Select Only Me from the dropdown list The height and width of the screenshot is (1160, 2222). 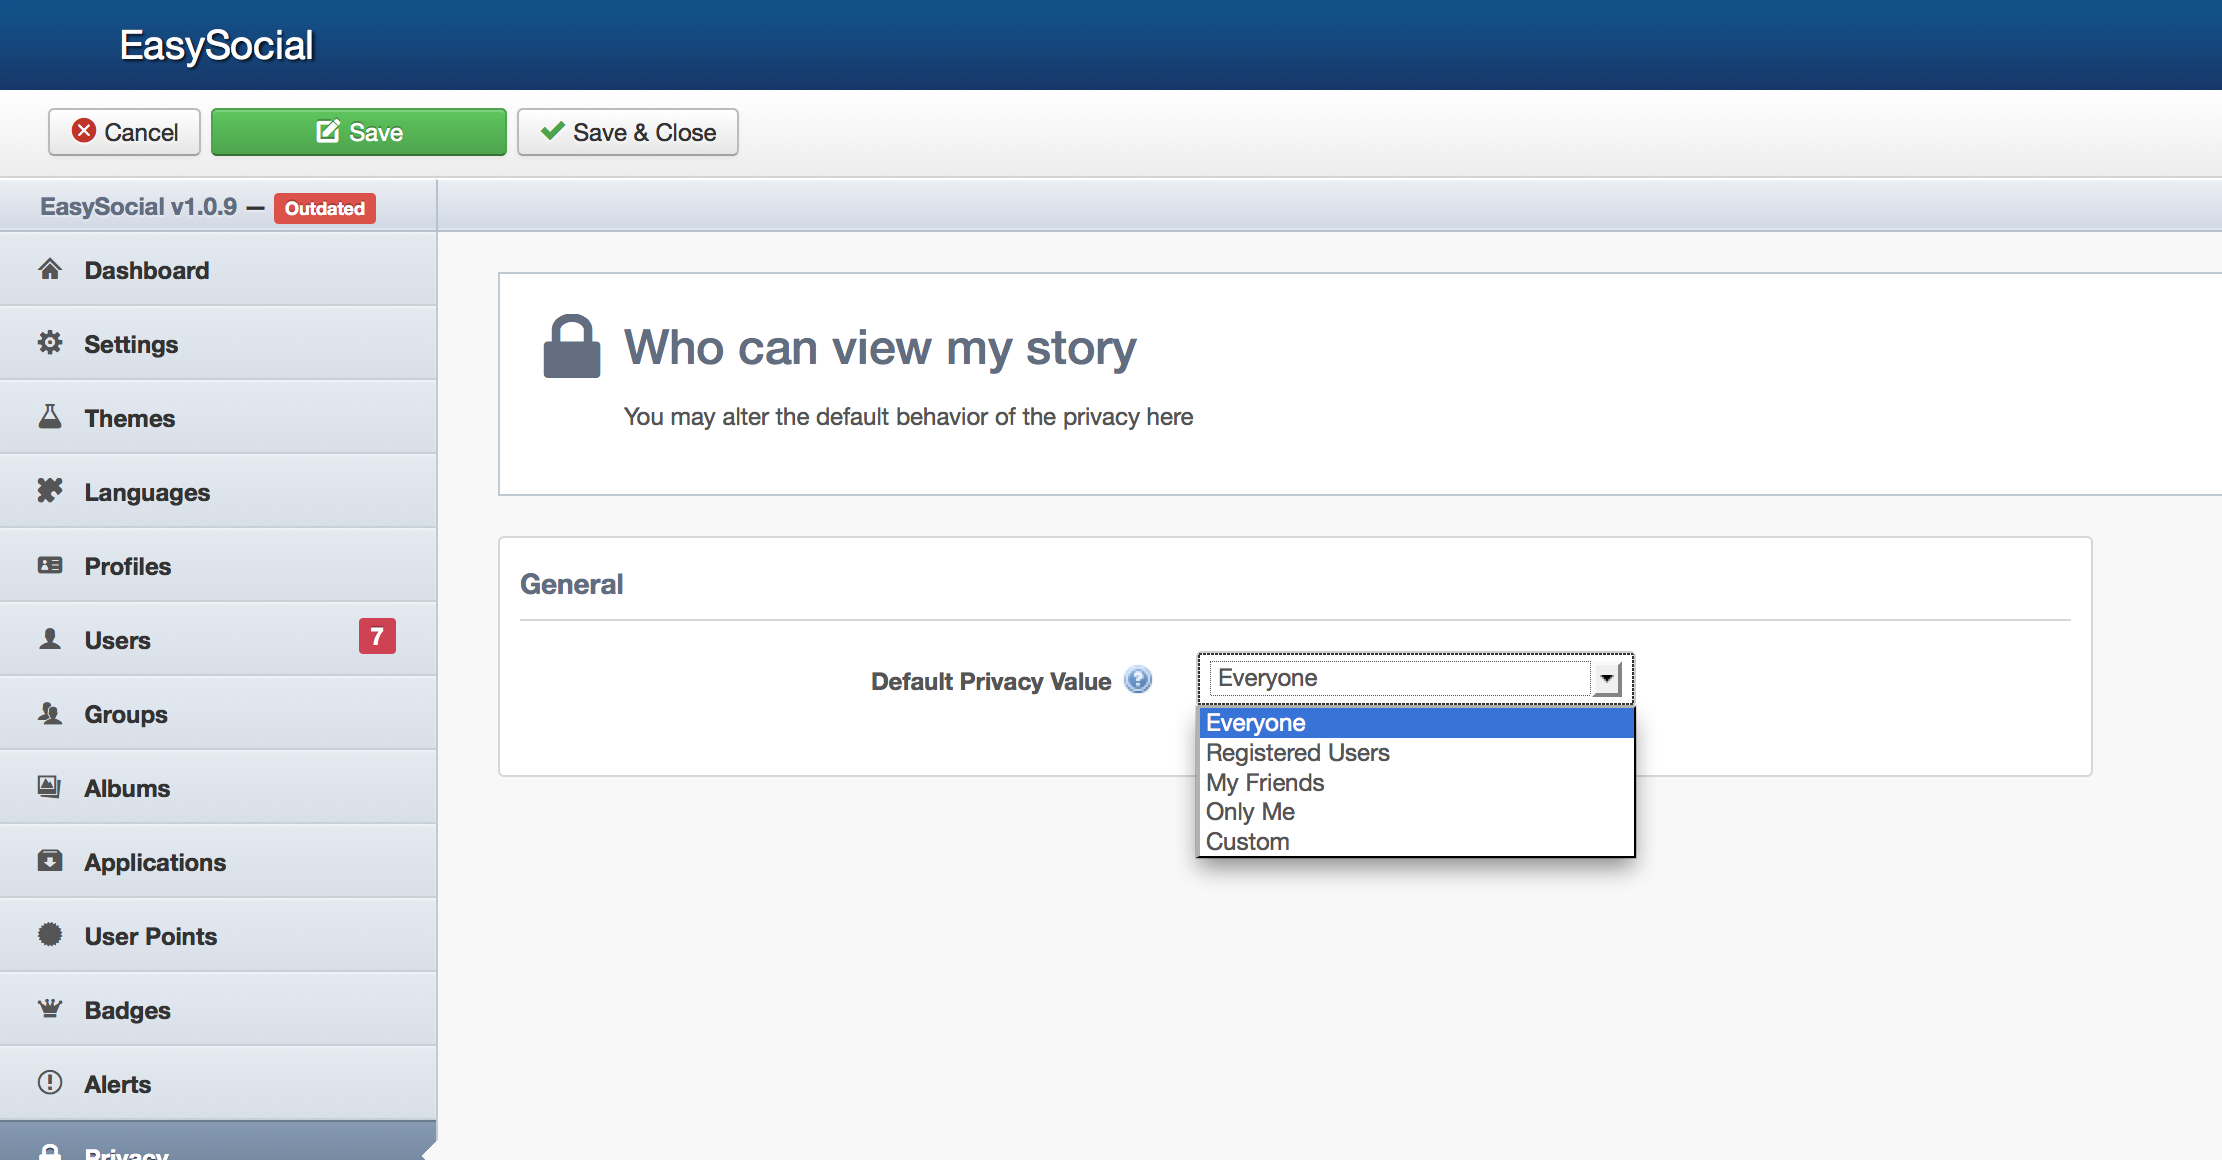click(1416, 812)
